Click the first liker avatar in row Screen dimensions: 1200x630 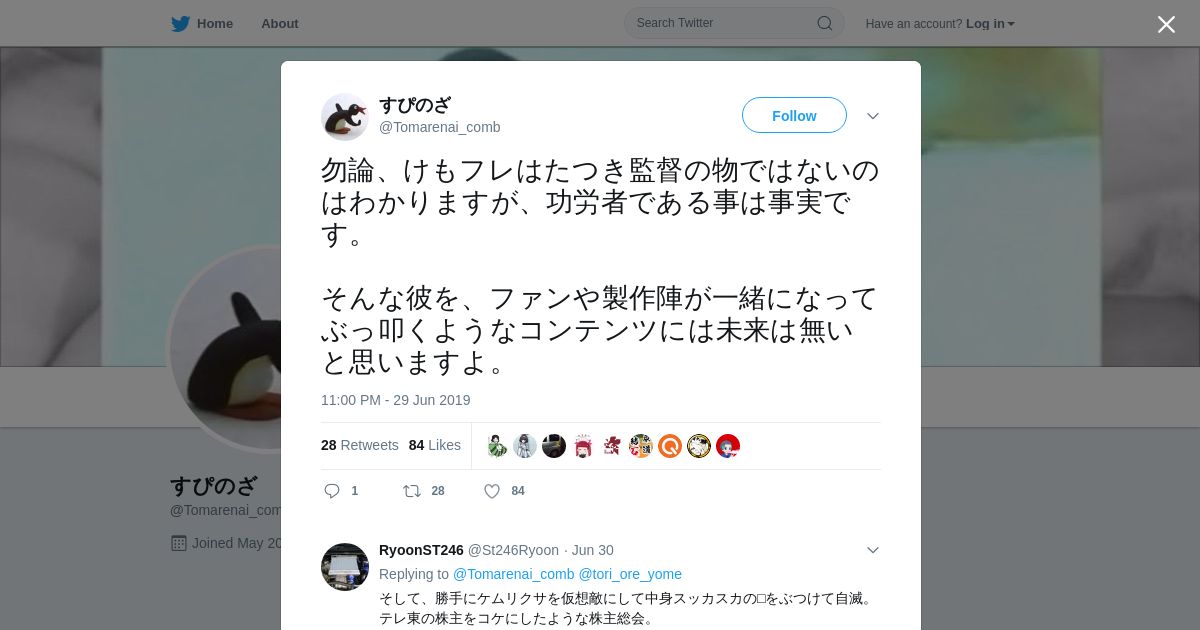(x=497, y=446)
